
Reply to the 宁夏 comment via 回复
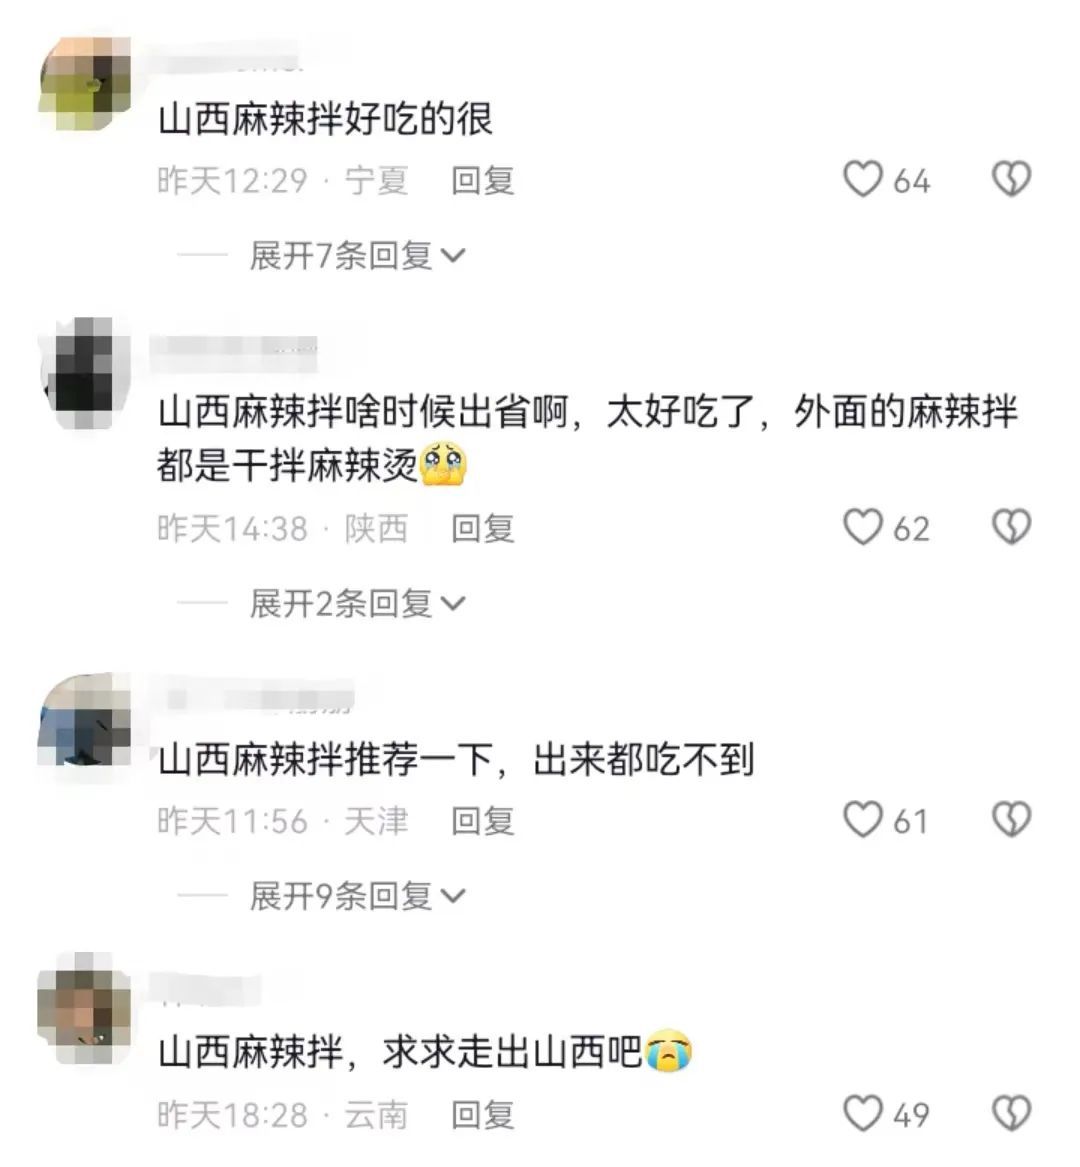click(483, 181)
